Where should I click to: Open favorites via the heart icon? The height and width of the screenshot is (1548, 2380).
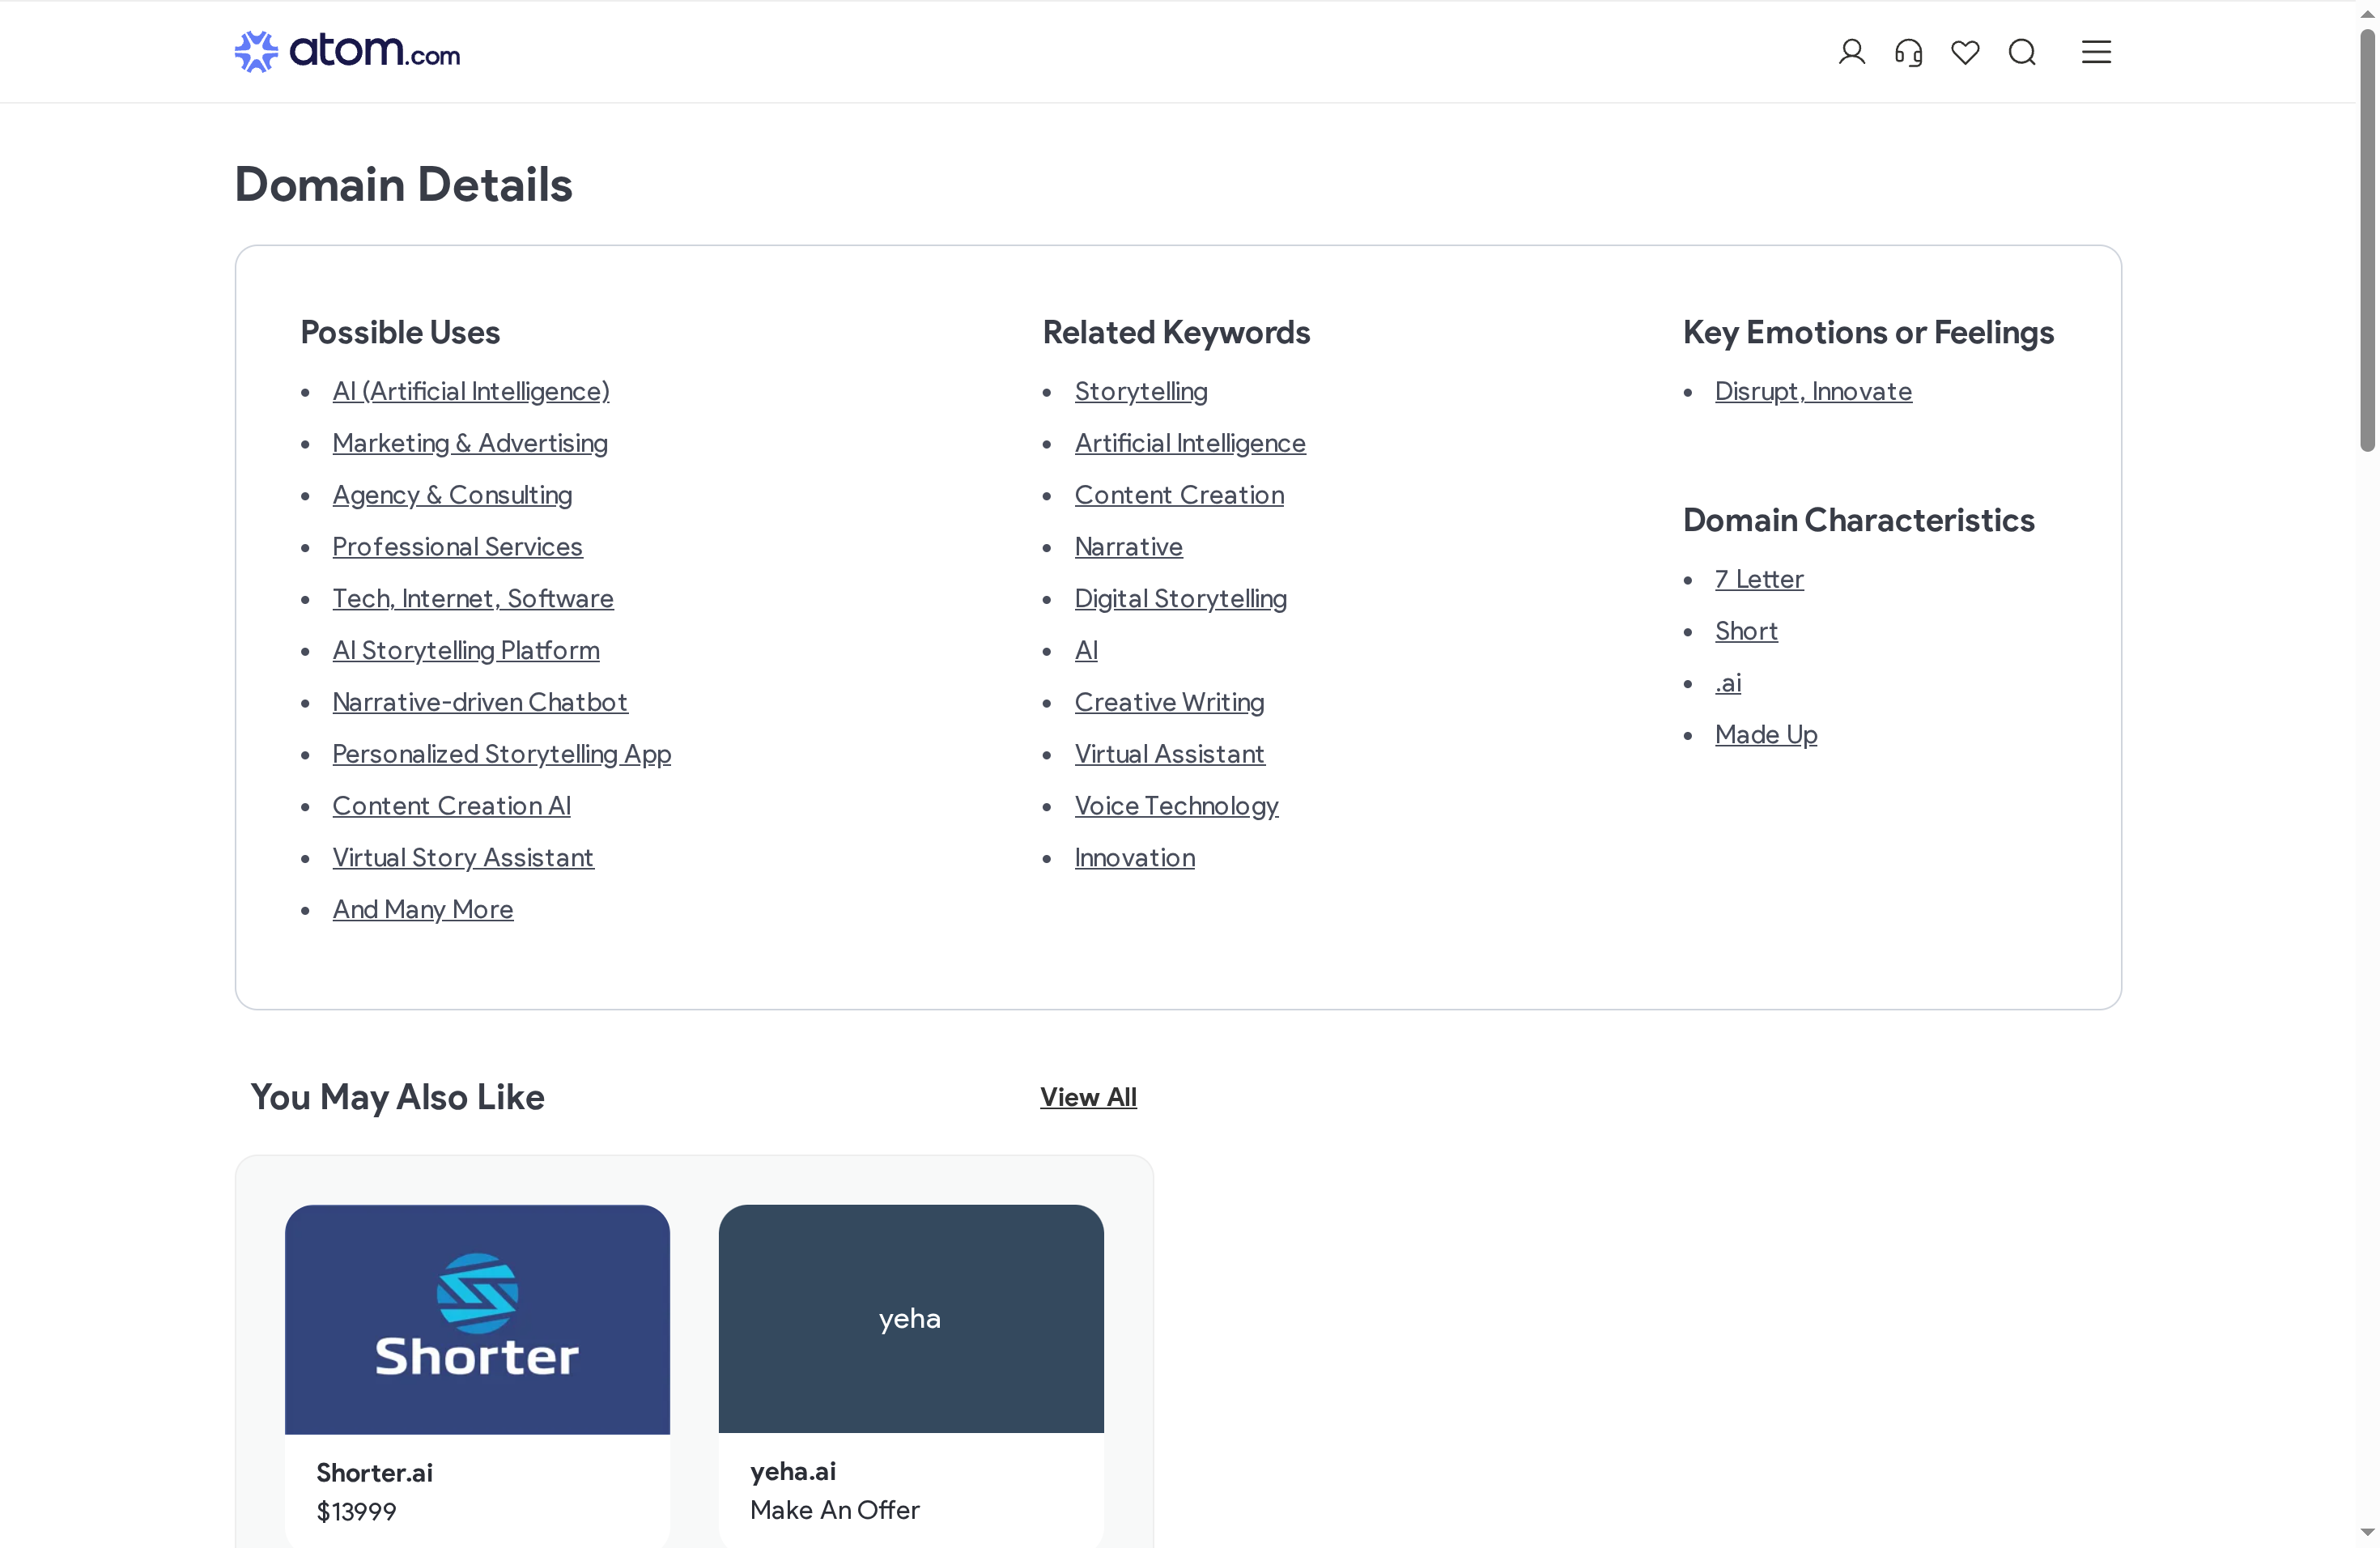click(x=1965, y=51)
